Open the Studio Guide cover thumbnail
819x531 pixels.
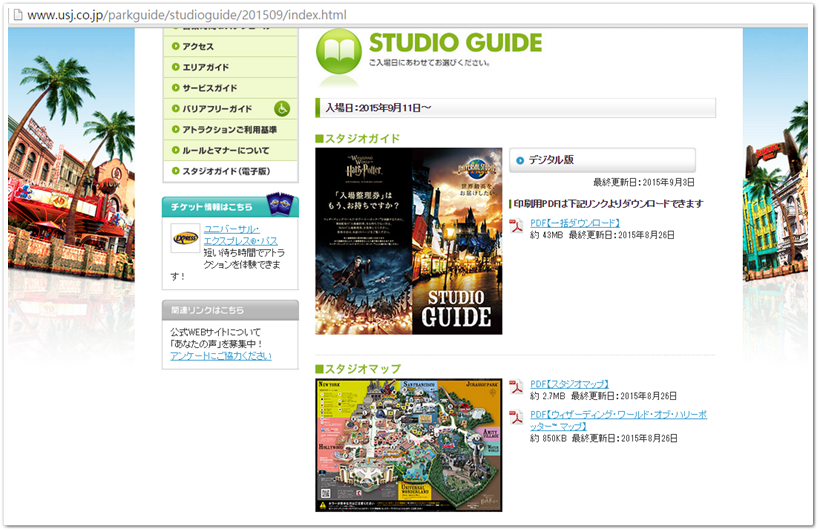tap(408, 241)
